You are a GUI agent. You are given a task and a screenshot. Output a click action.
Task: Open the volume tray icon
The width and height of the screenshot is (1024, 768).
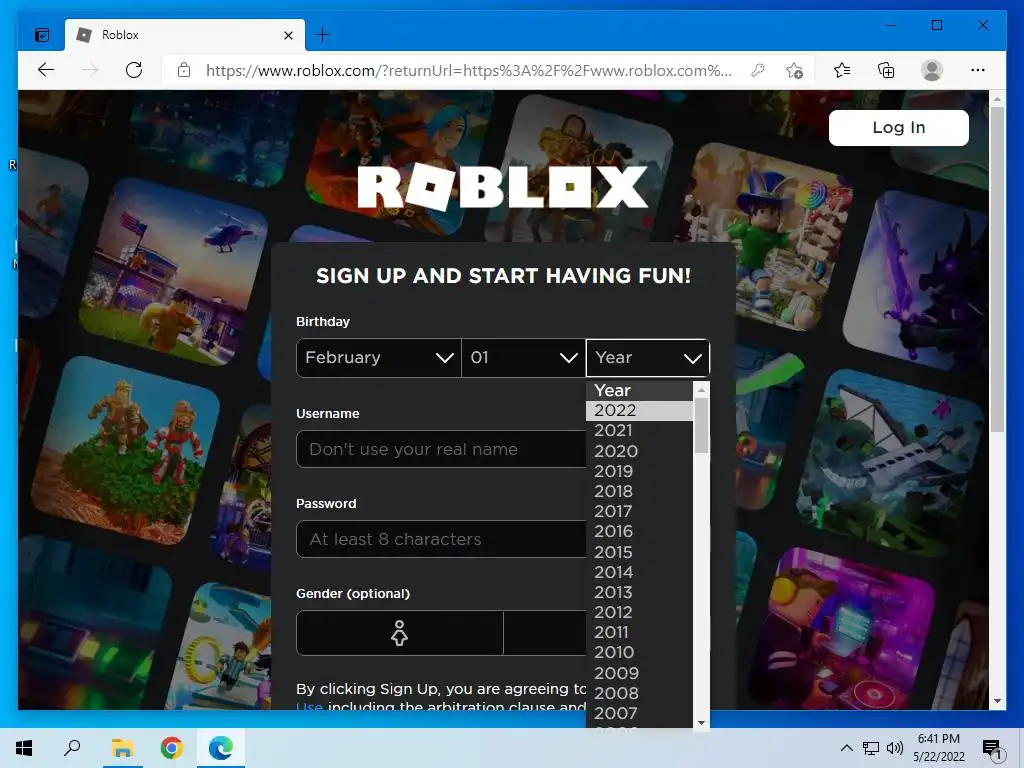895,748
